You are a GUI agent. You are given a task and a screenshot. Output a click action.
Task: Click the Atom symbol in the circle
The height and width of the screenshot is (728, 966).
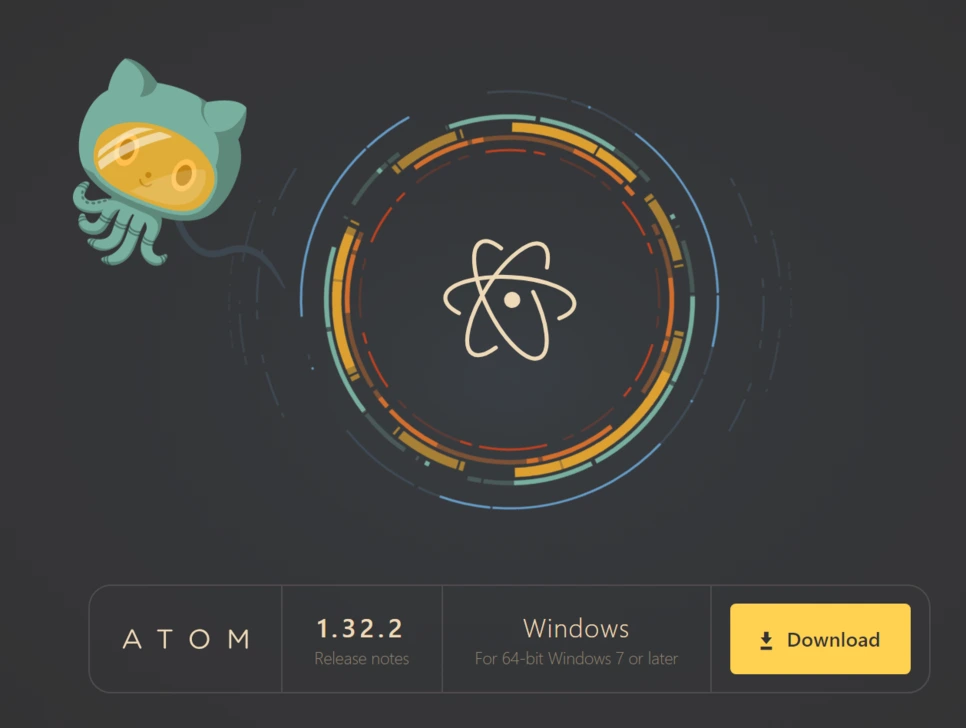509,299
